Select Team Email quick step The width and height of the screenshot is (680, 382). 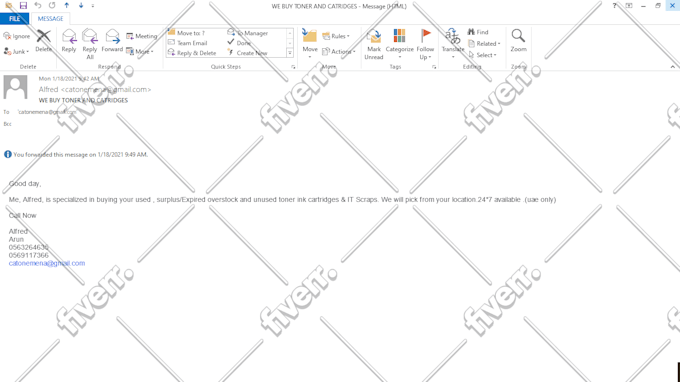point(188,43)
